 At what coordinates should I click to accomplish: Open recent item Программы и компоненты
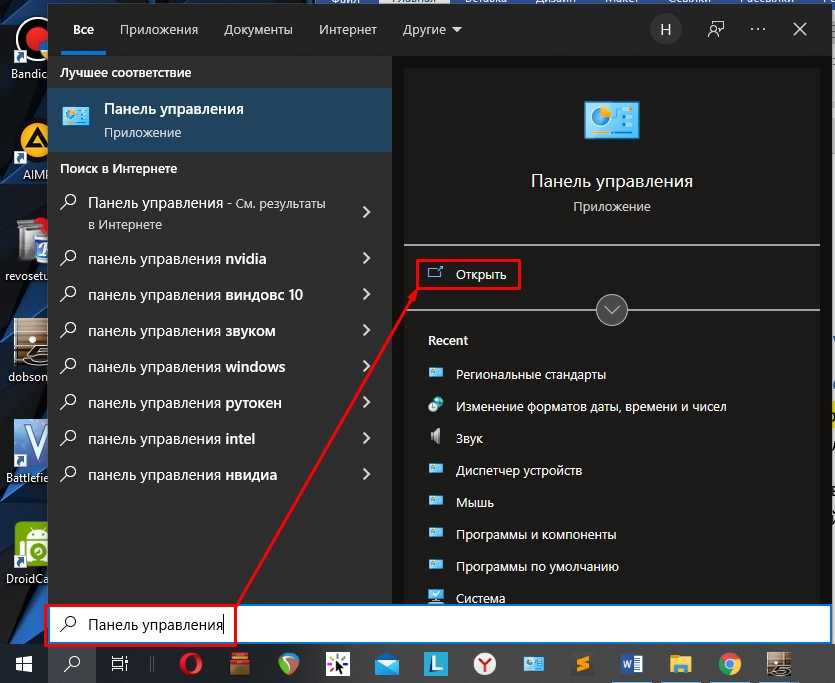click(535, 534)
